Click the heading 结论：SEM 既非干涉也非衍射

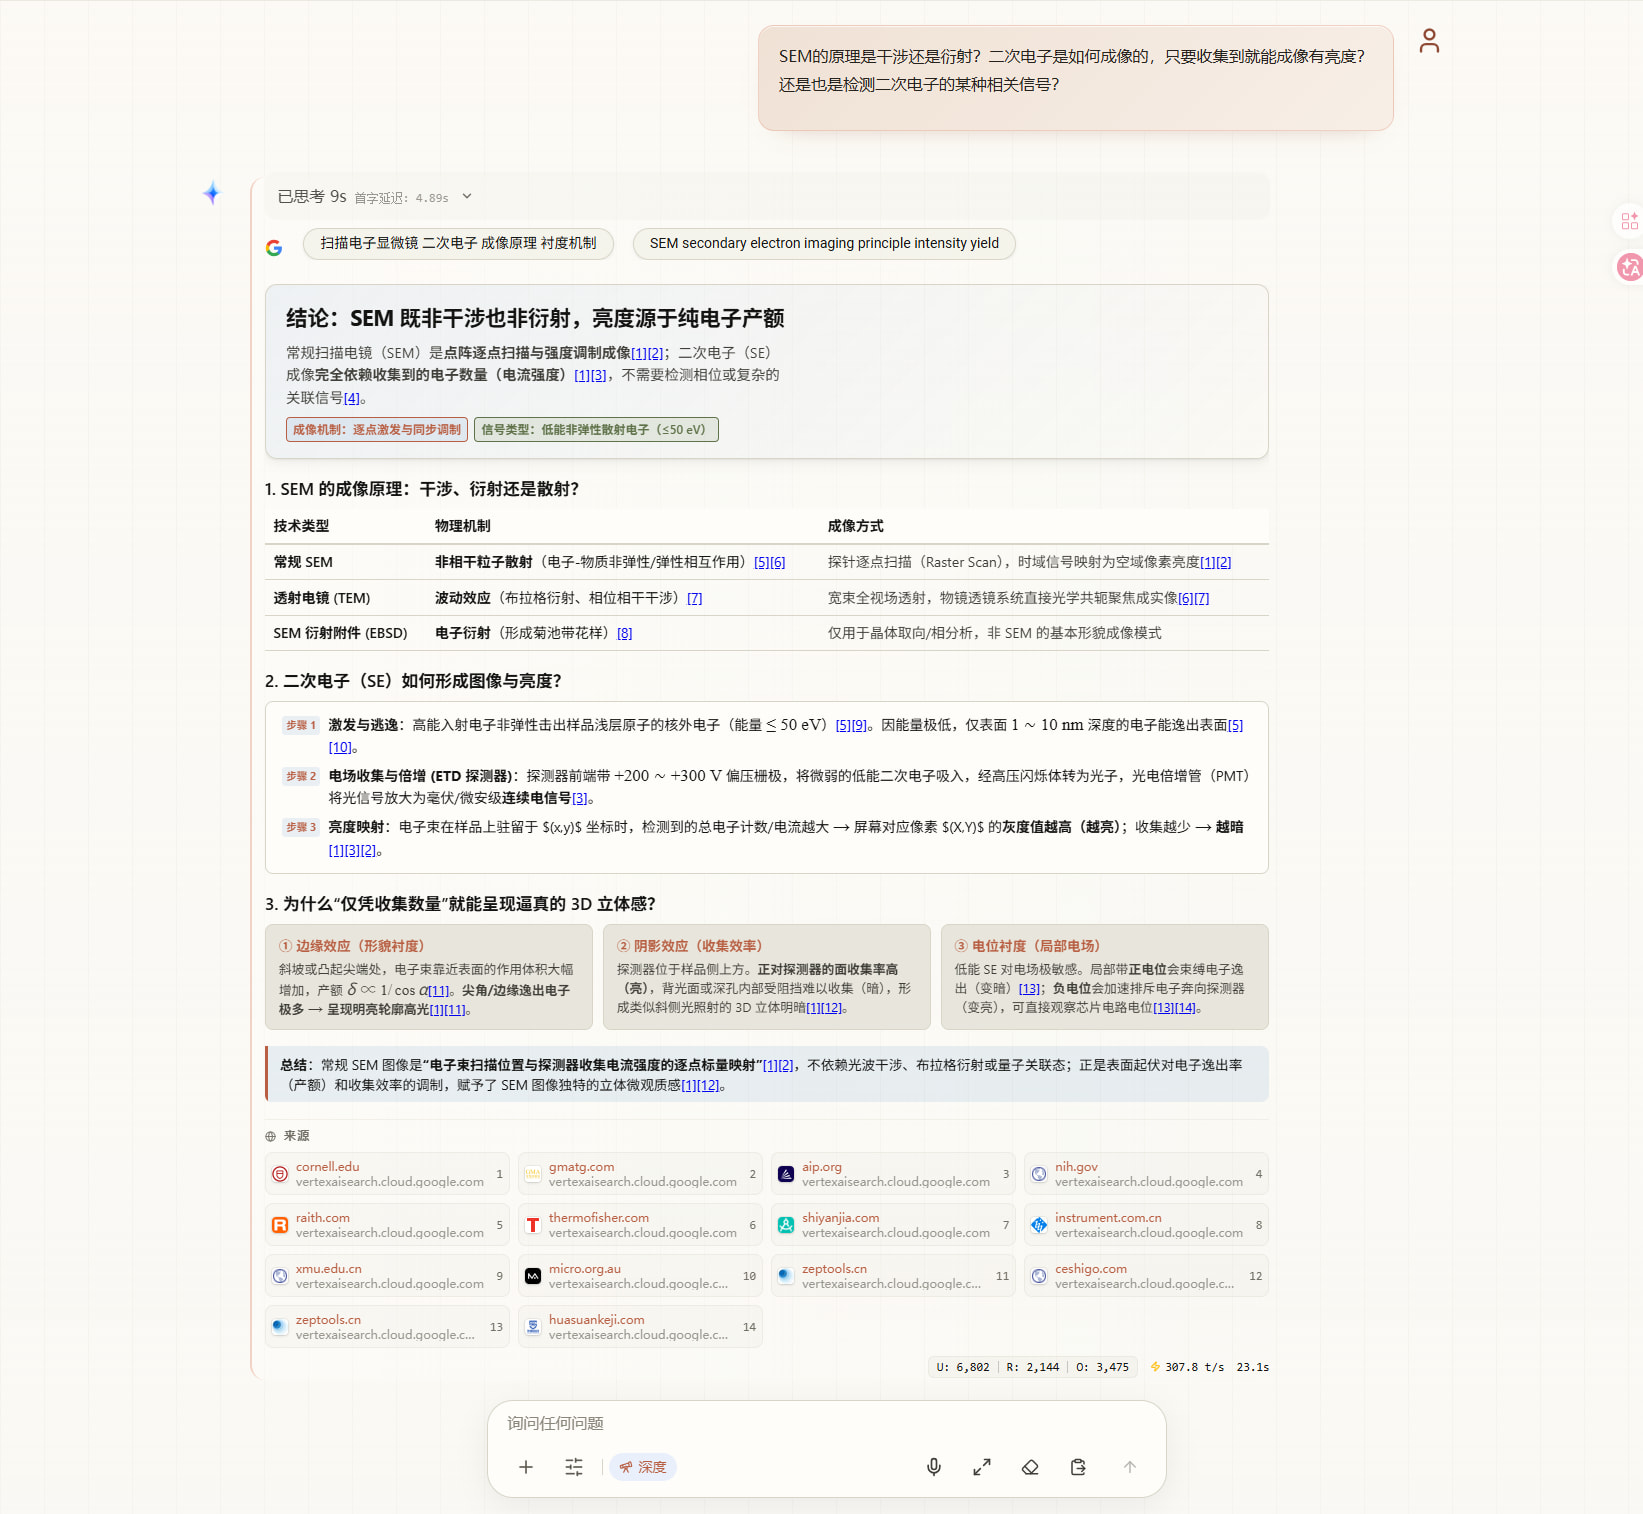[x=535, y=318]
